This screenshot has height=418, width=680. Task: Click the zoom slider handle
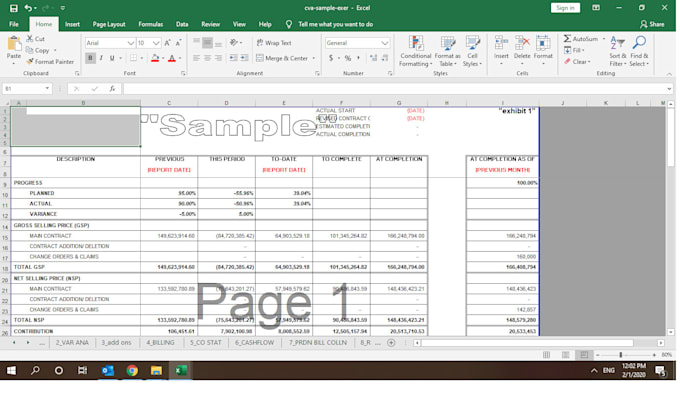click(x=621, y=355)
